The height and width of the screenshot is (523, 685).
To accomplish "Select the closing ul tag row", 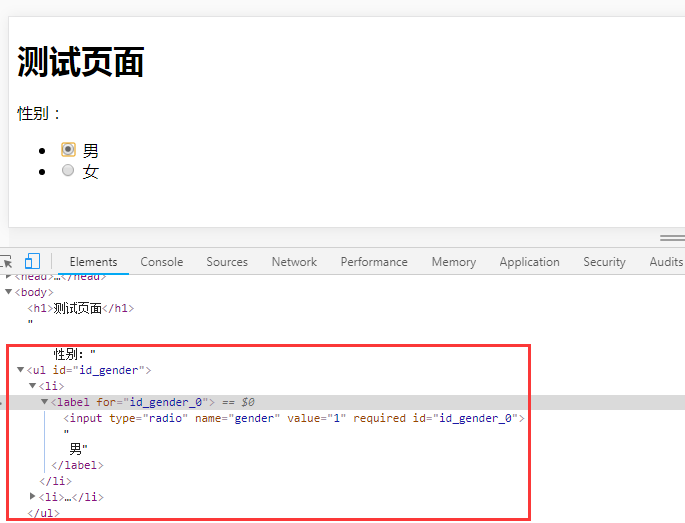I will 43,513.
